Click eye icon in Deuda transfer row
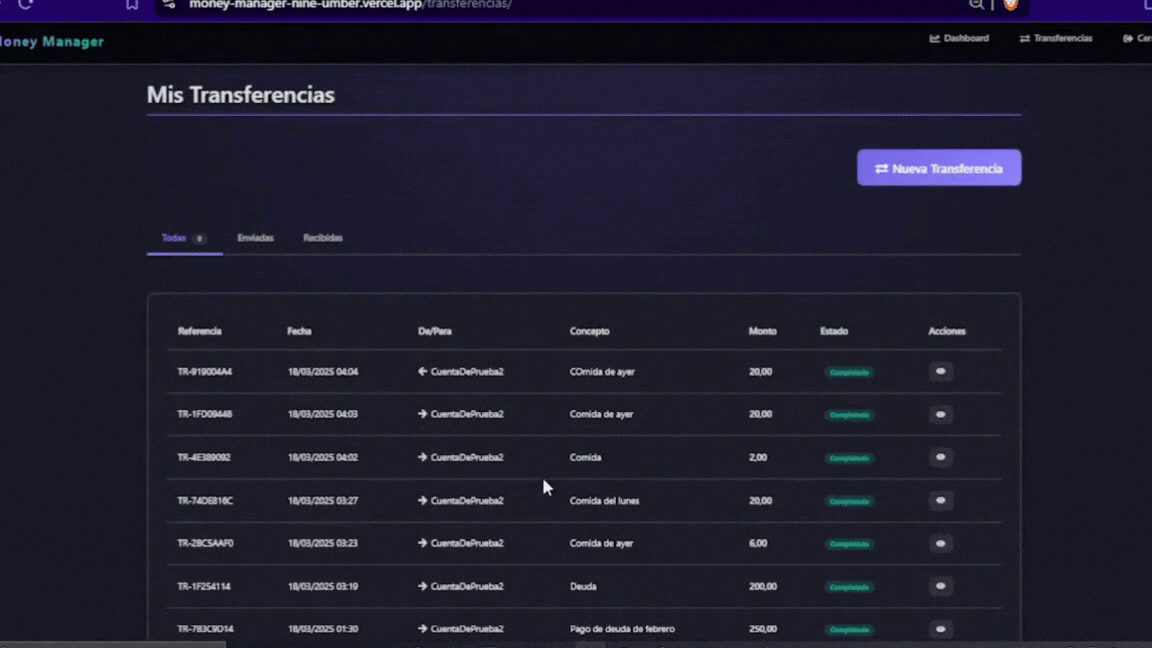This screenshot has width=1152, height=648. [940, 587]
